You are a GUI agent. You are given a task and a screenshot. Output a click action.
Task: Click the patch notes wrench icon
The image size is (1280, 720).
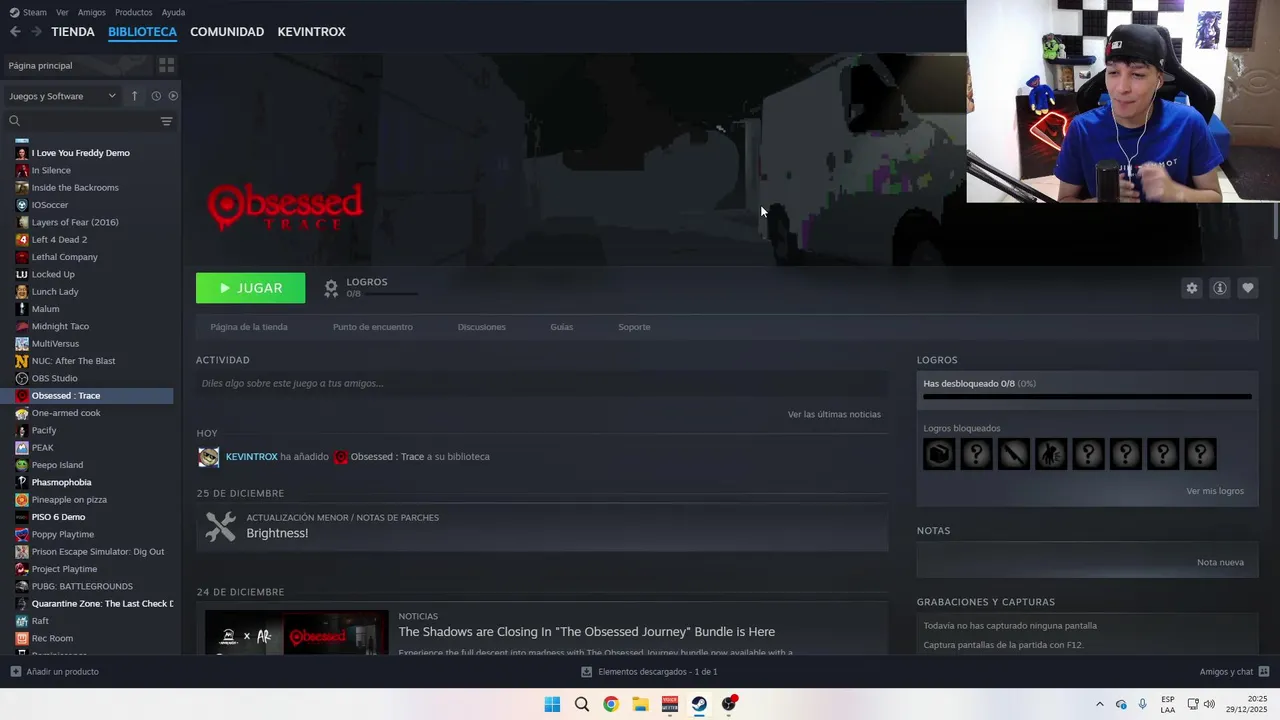pyautogui.click(x=220, y=526)
